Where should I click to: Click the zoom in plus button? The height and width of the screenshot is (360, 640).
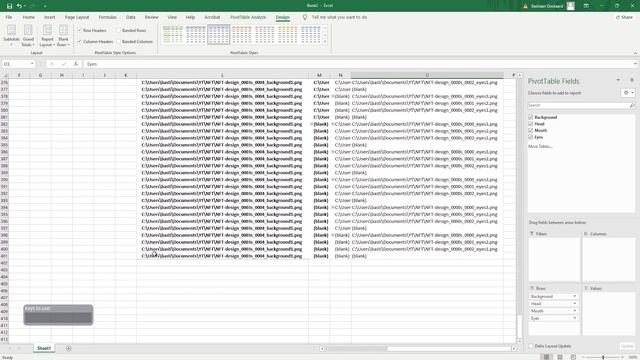coord(622,357)
